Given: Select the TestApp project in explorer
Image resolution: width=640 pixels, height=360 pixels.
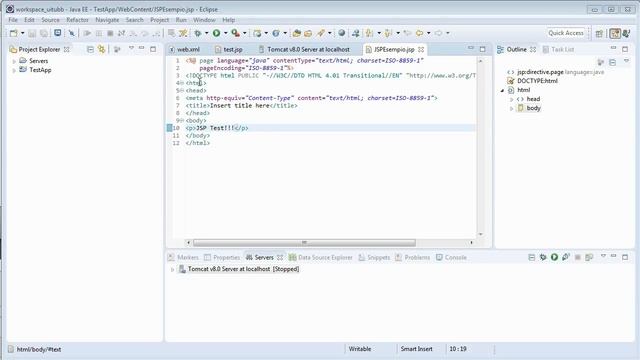Looking at the screenshot, I should [40, 70].
